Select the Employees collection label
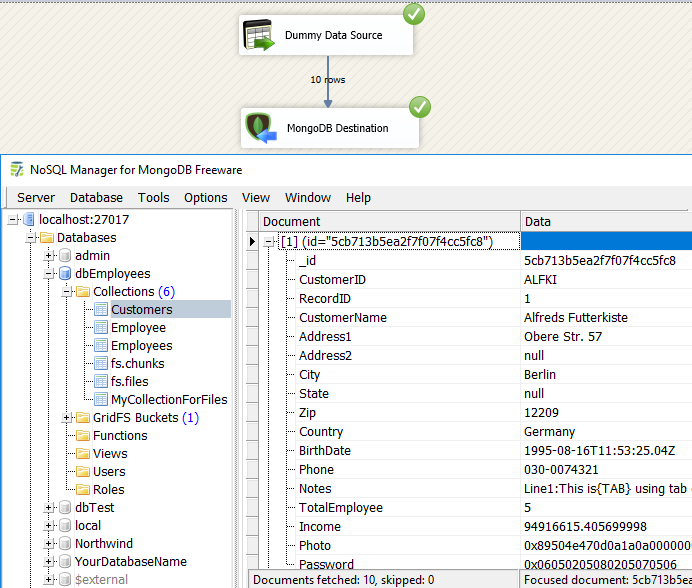 [x=142, y=346]
